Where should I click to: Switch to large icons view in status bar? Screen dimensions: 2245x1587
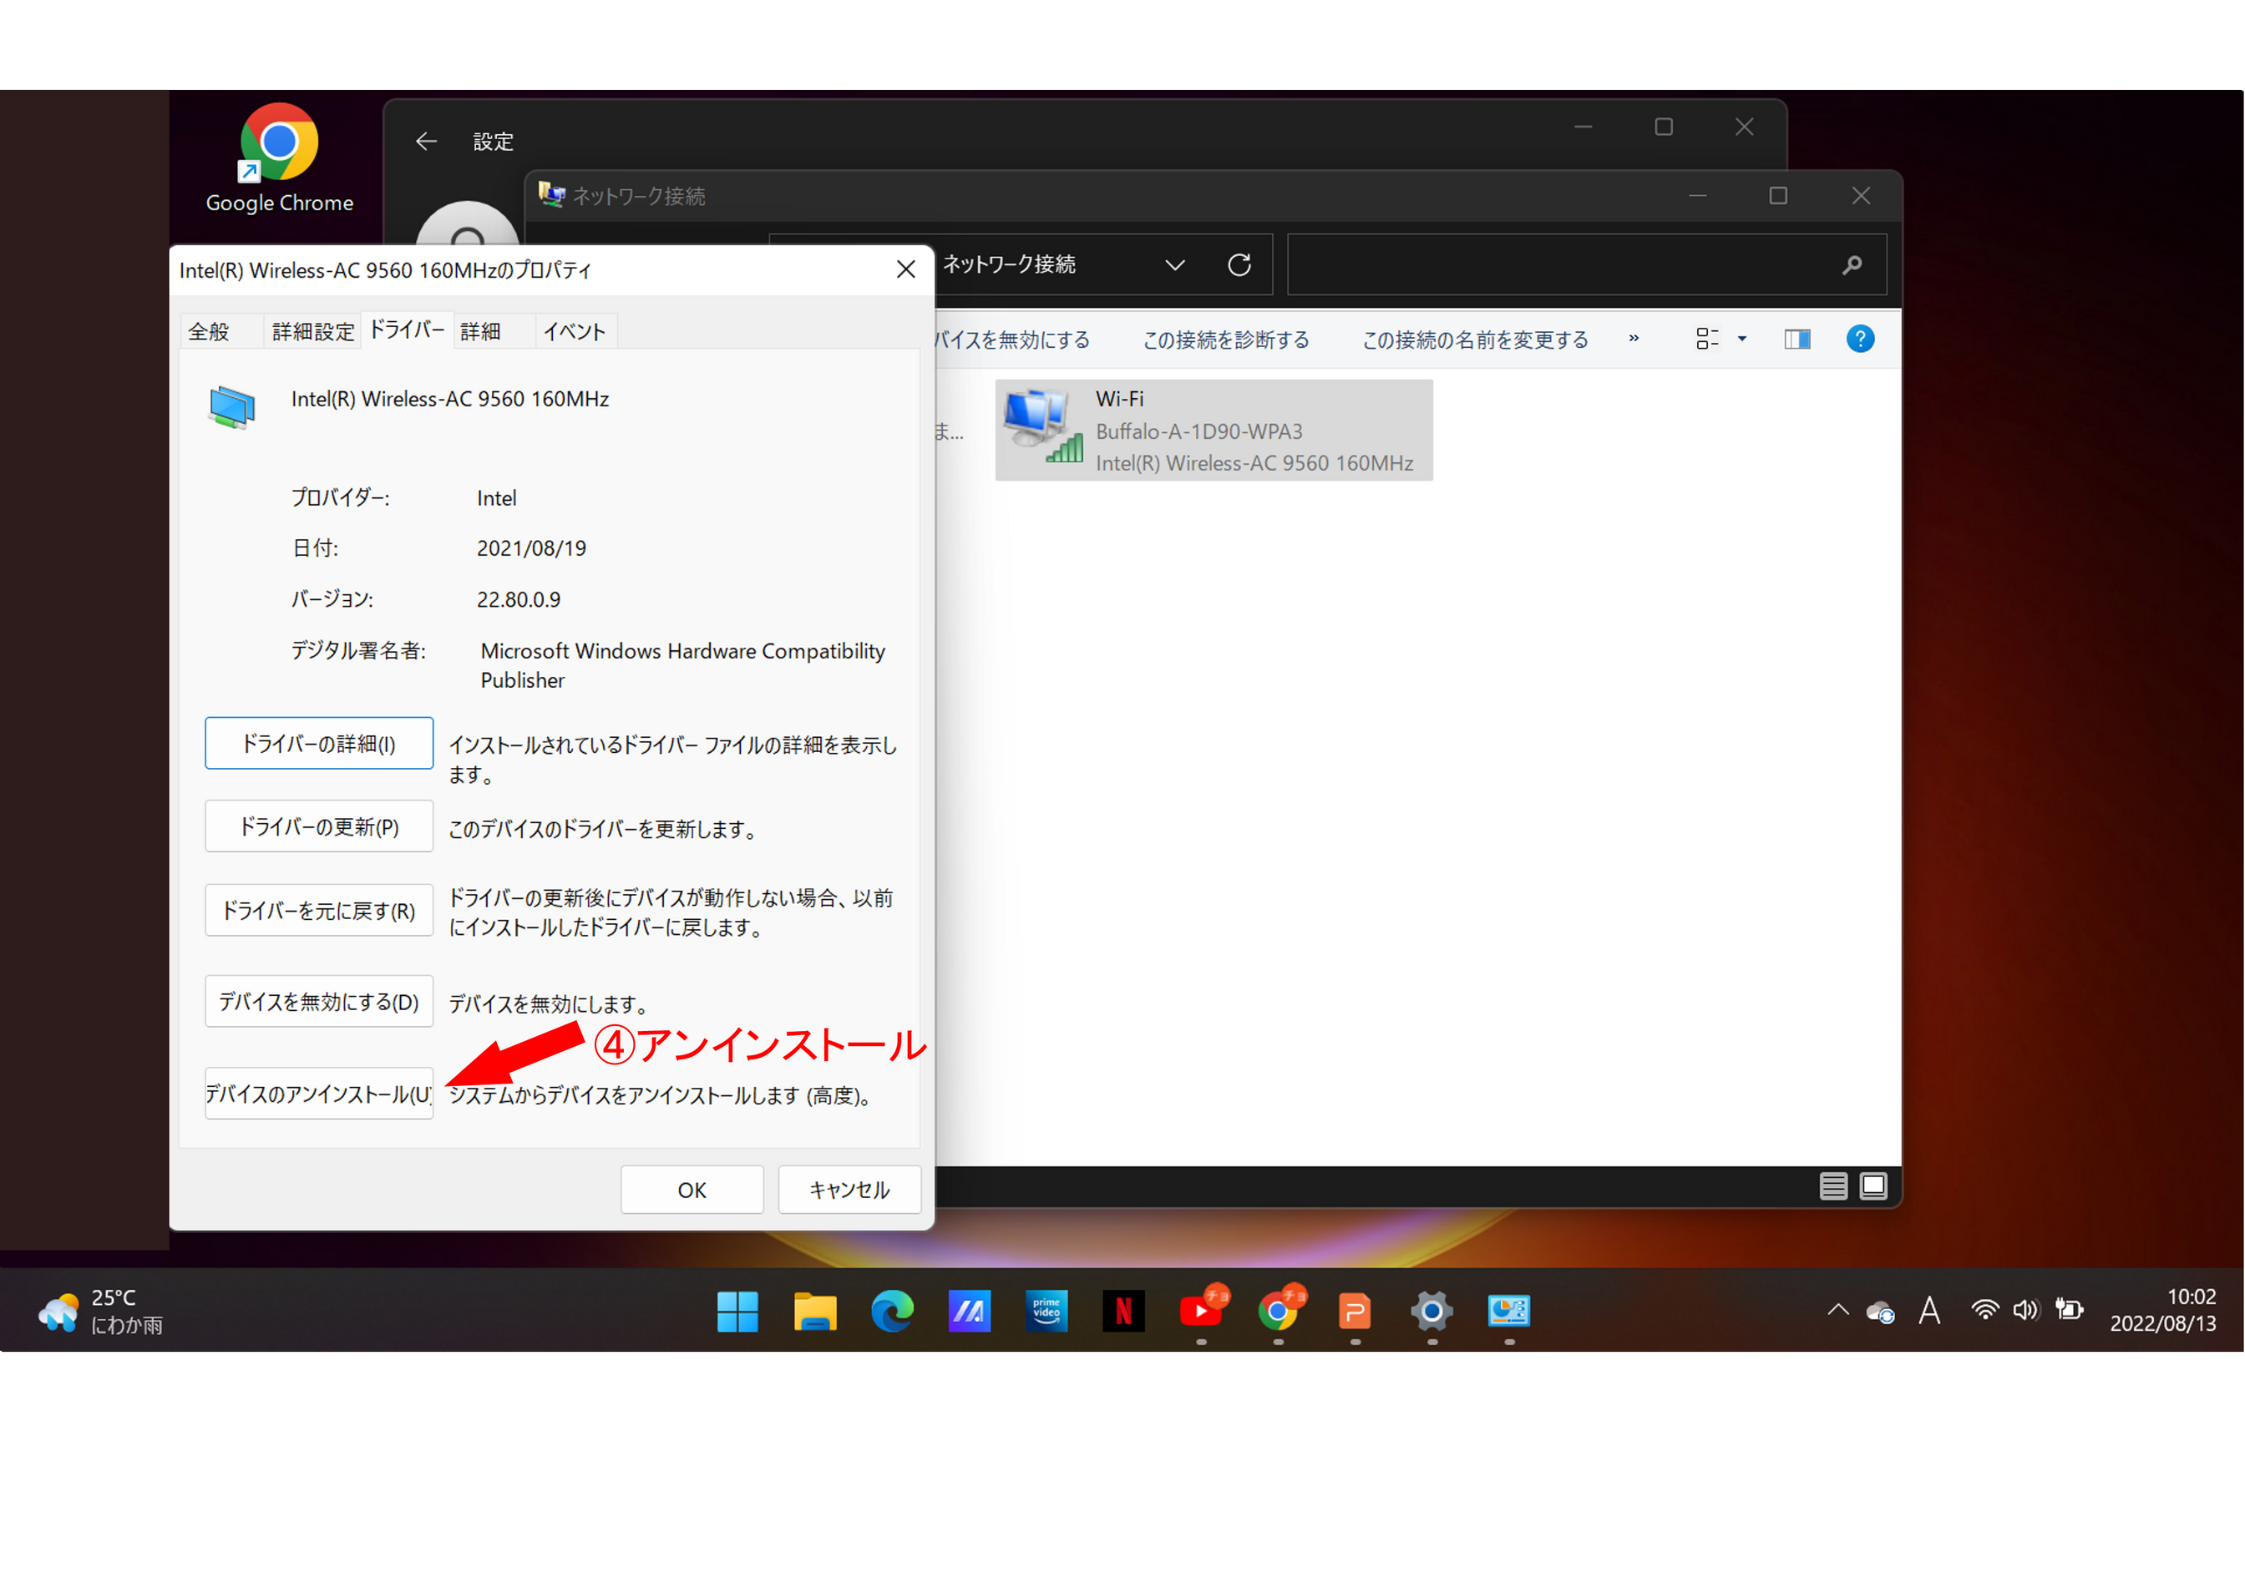click(1873, 1186)
